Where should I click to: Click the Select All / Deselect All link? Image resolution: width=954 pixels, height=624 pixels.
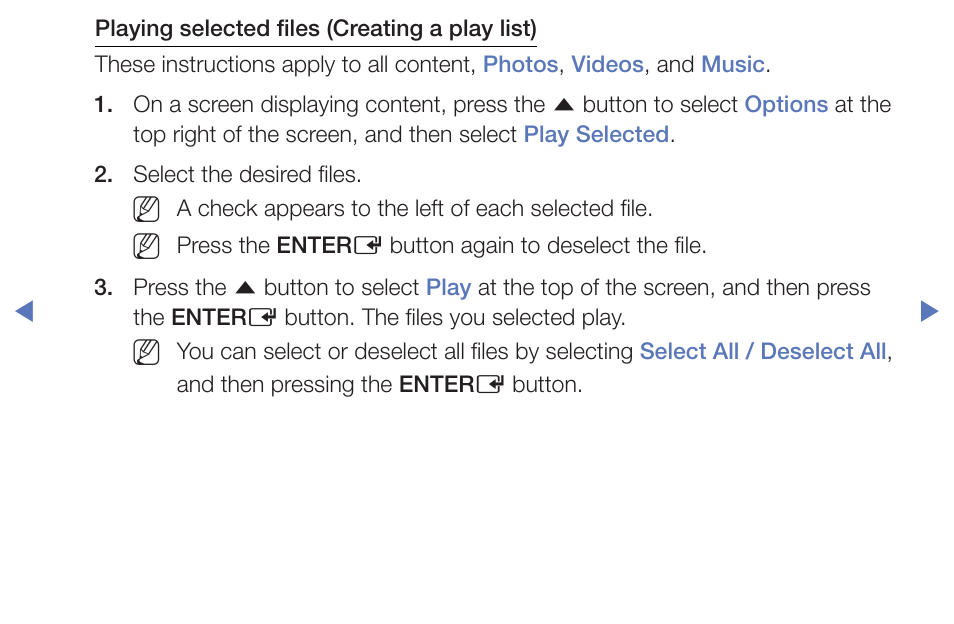point(763,352)
